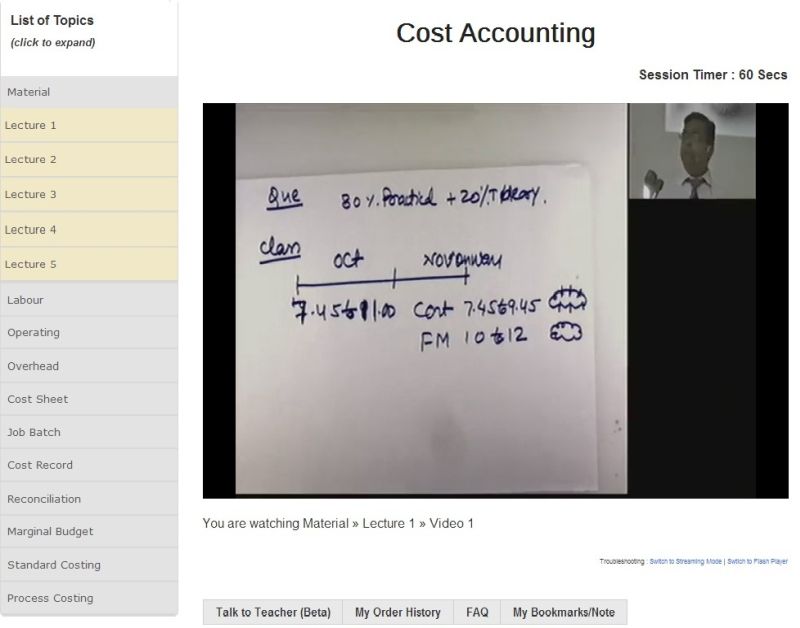Open the Overhead topic
Screen dimensions: 800x628
tap(89, 366)
